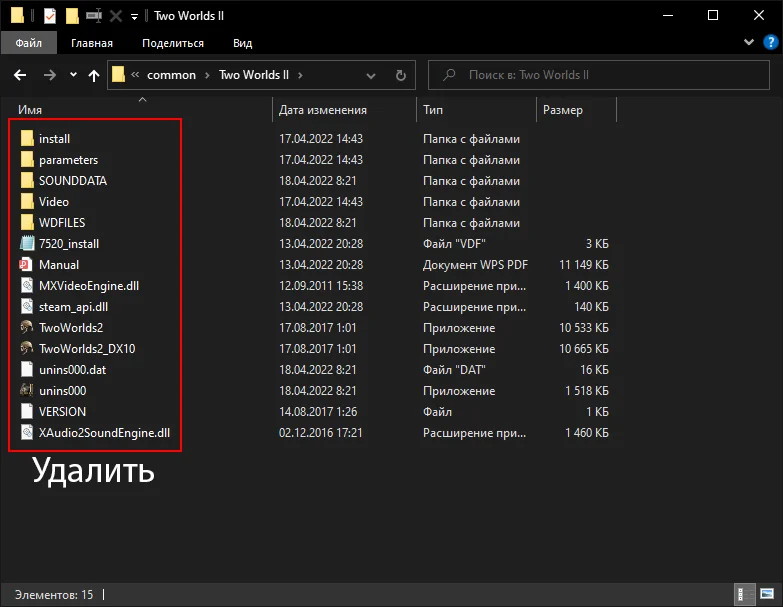Image resolution: width=783 pixels, height=607 pixels.
Task: Click the folder icon in the address bar
Action: coord(118,75)
